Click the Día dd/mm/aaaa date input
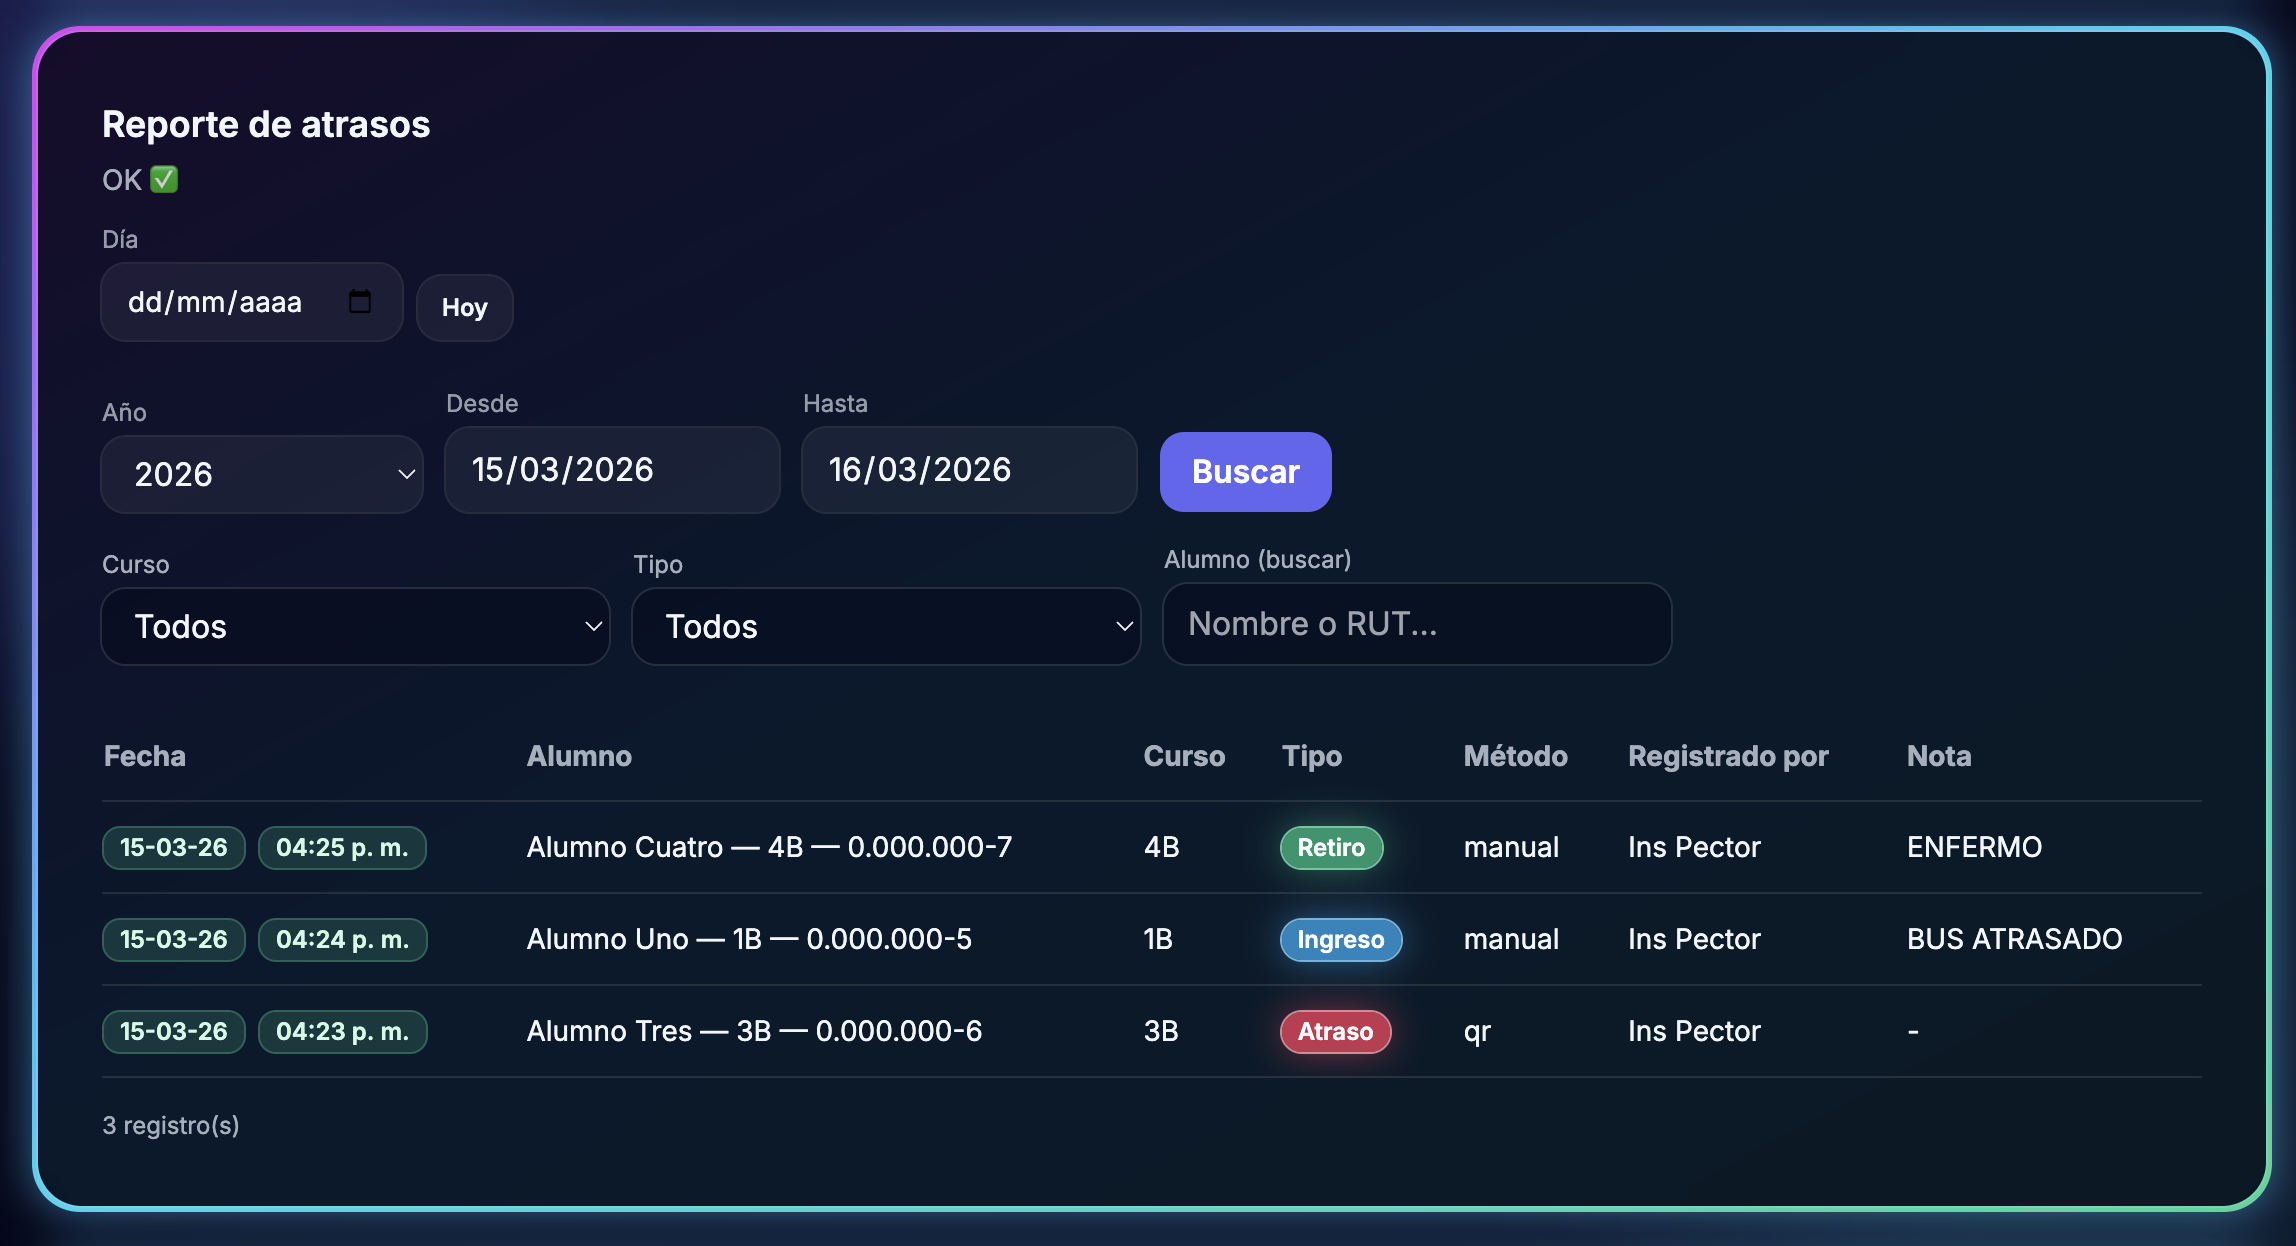Image resolution: width=2296 pixels, height=1246 pixels. point(215,302)
